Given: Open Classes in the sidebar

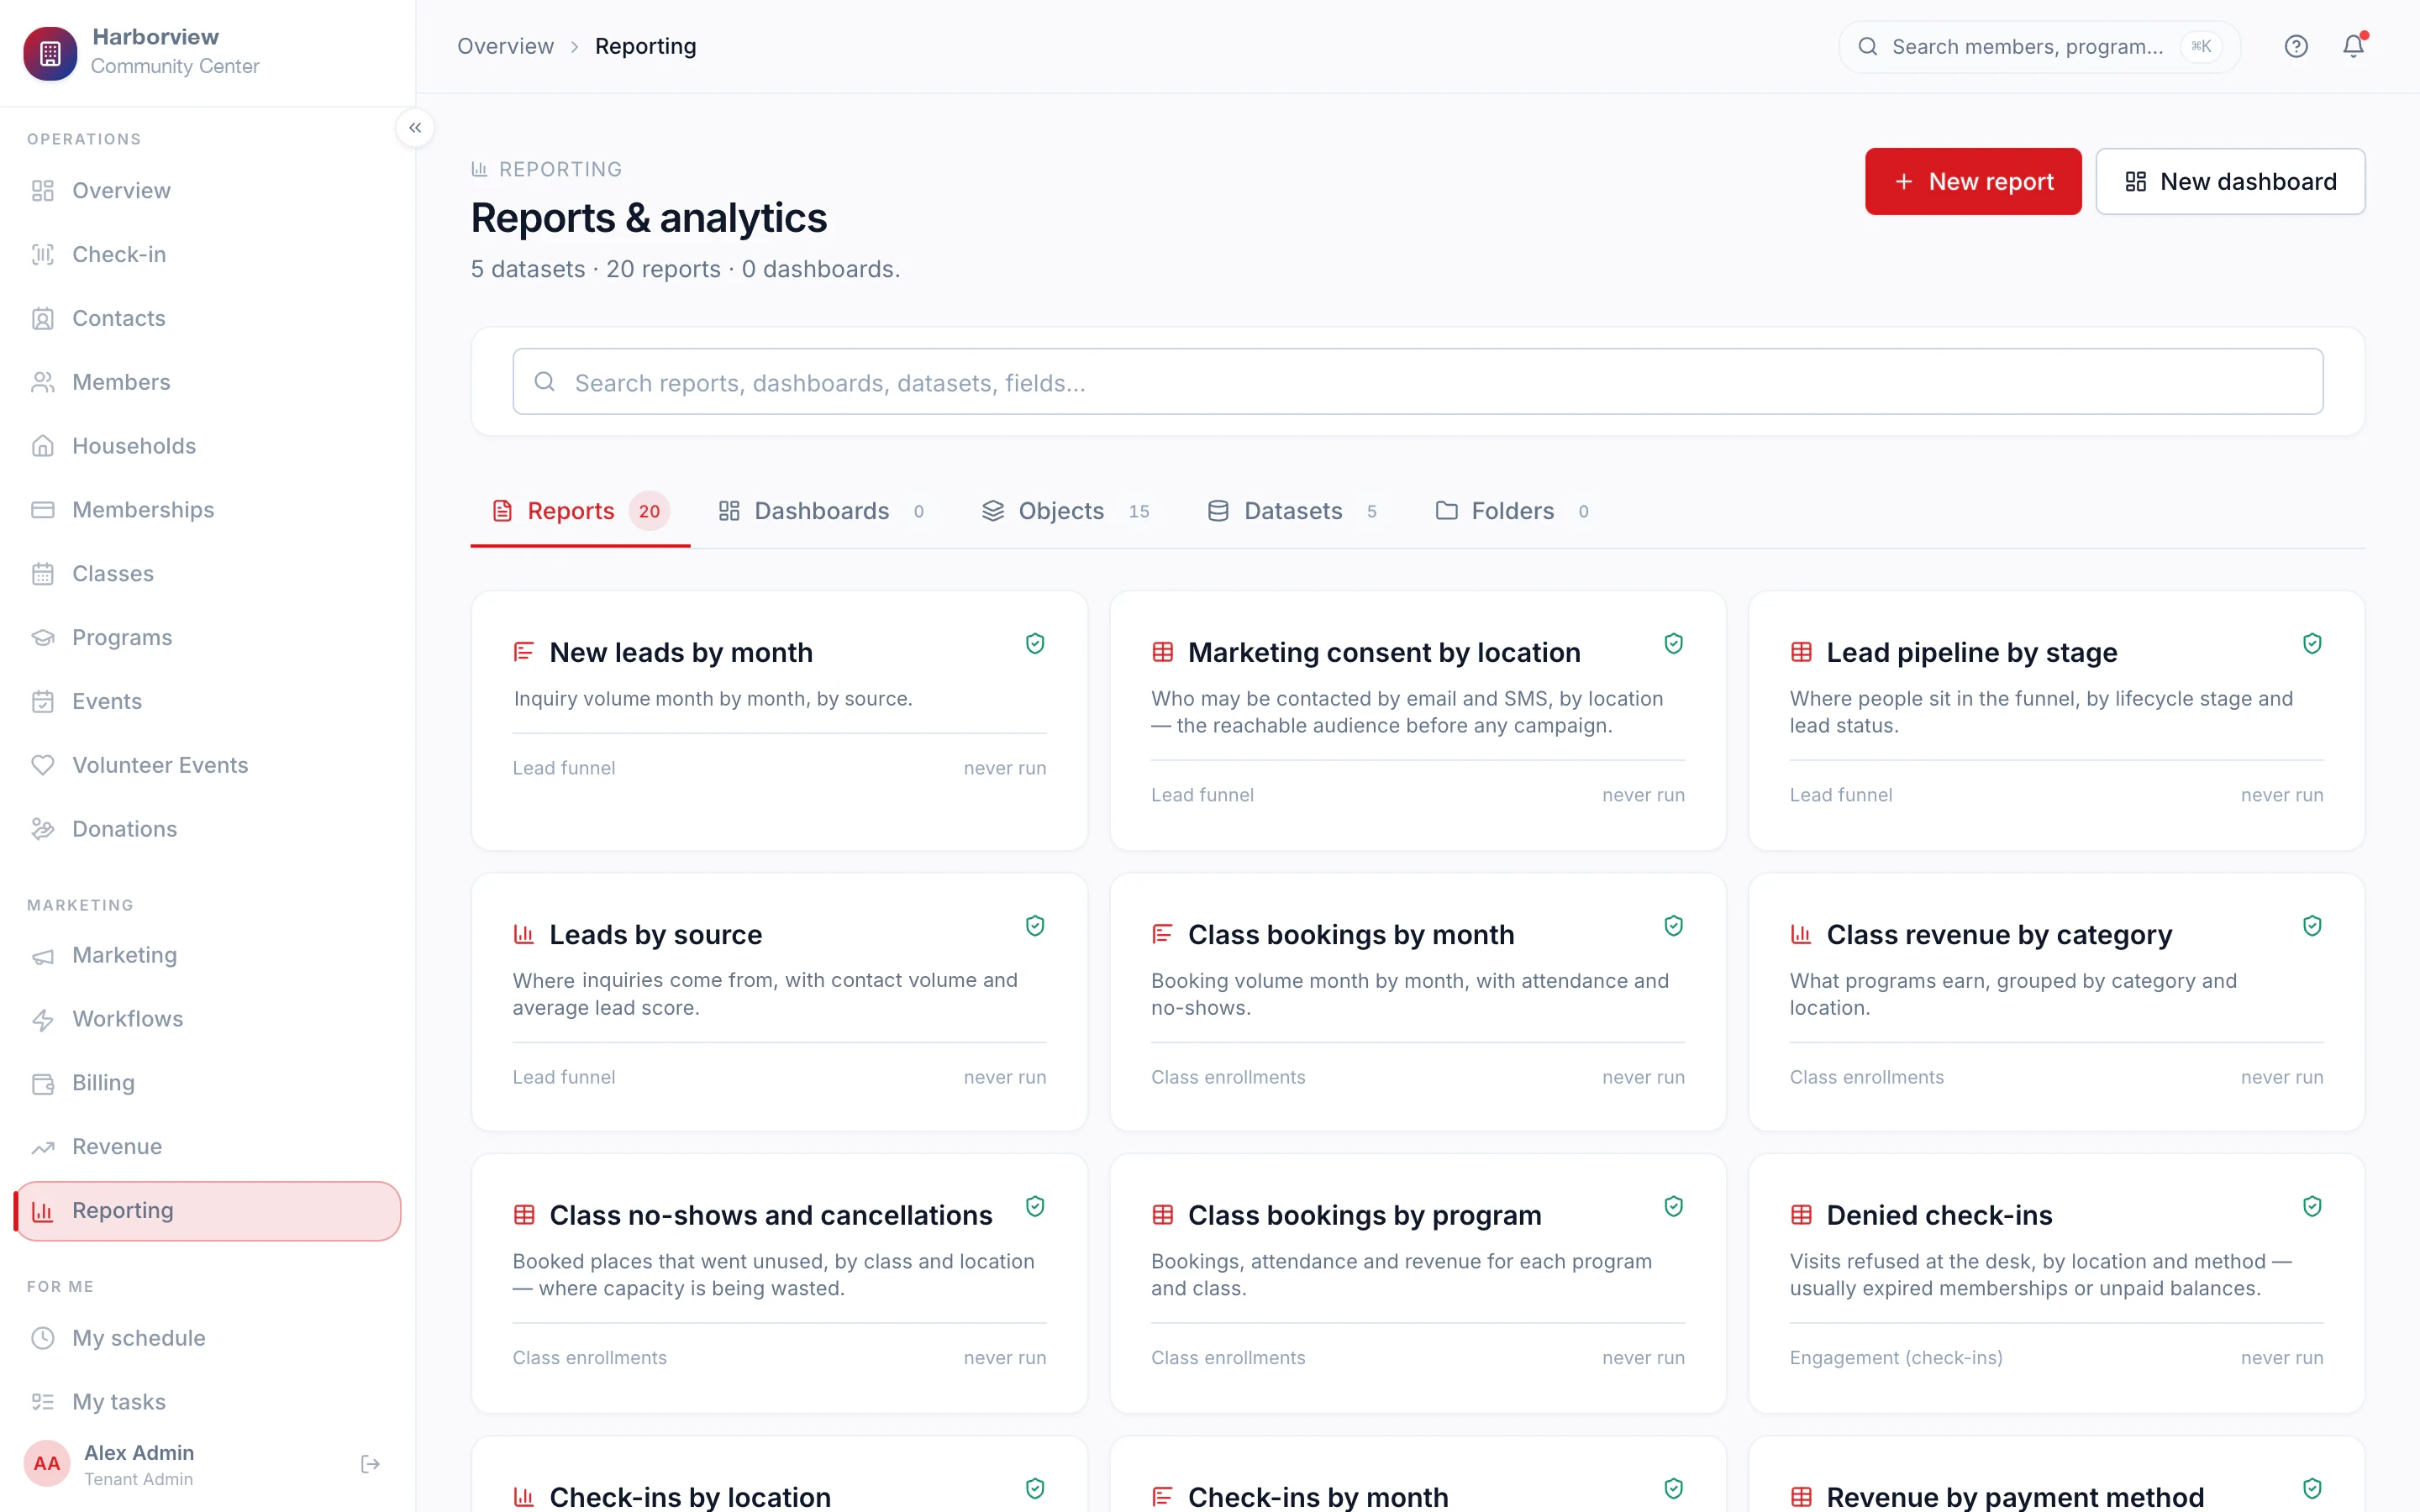Looking at the screenshot, I should (x=208, y=574).
